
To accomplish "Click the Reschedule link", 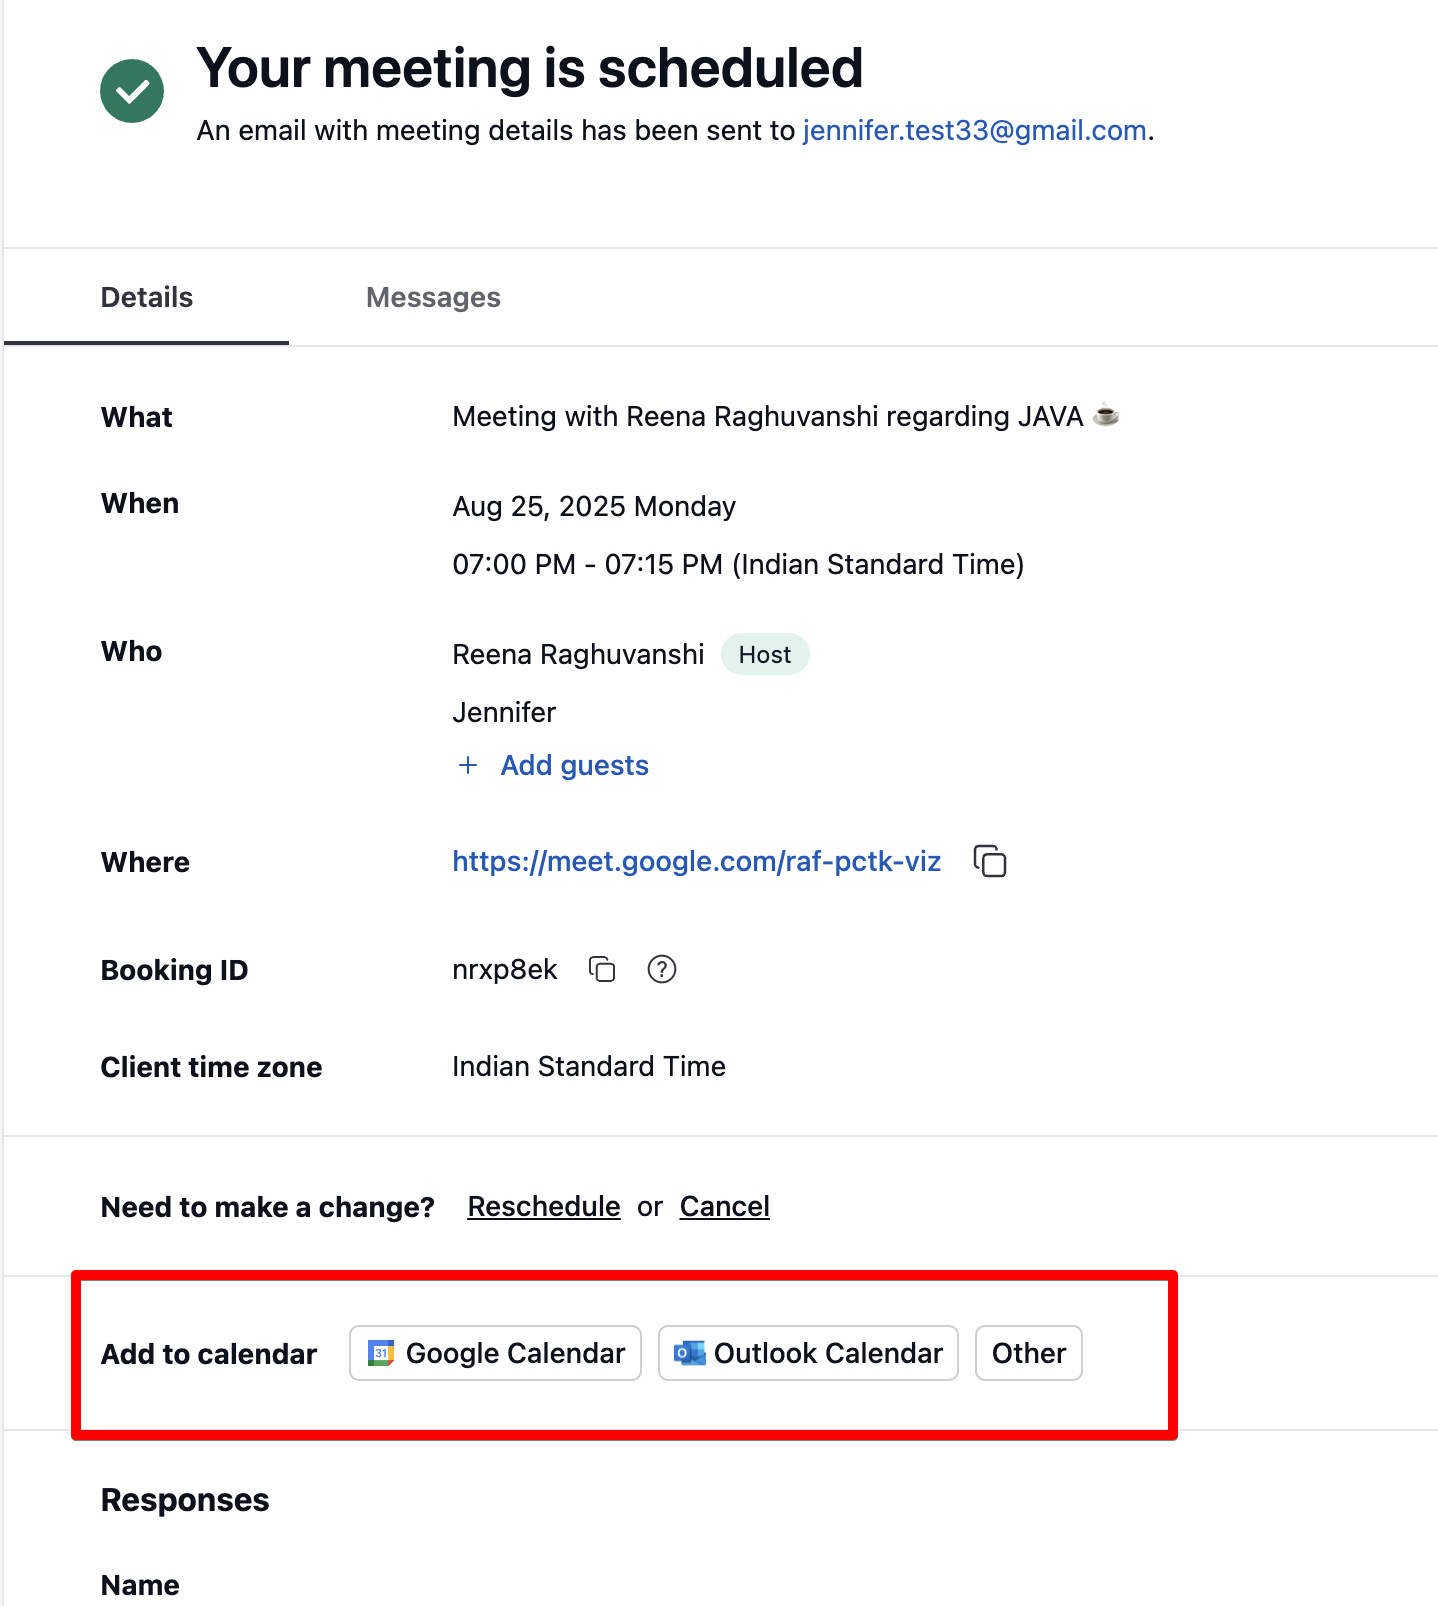I will (x=544, y=1206).
